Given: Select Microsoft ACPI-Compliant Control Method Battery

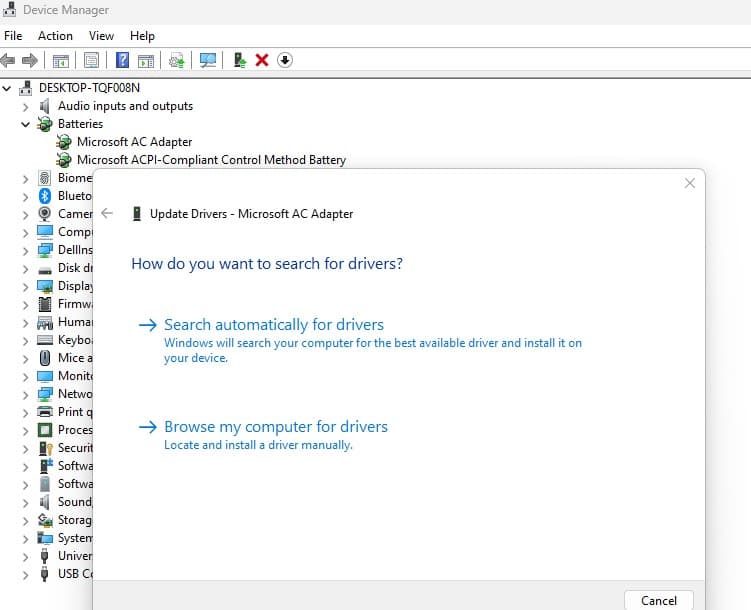Looking at the screenshot, I should coord(211,160).
